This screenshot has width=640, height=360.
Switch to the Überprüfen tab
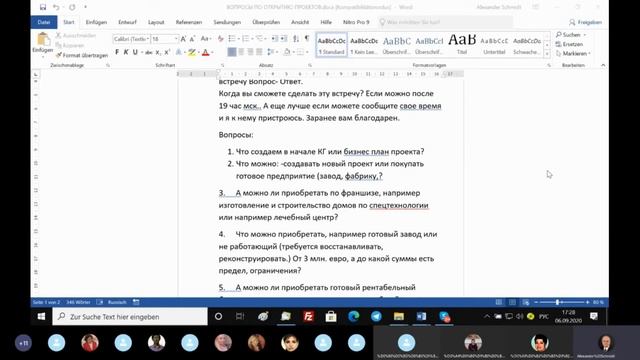click(266, 22)
